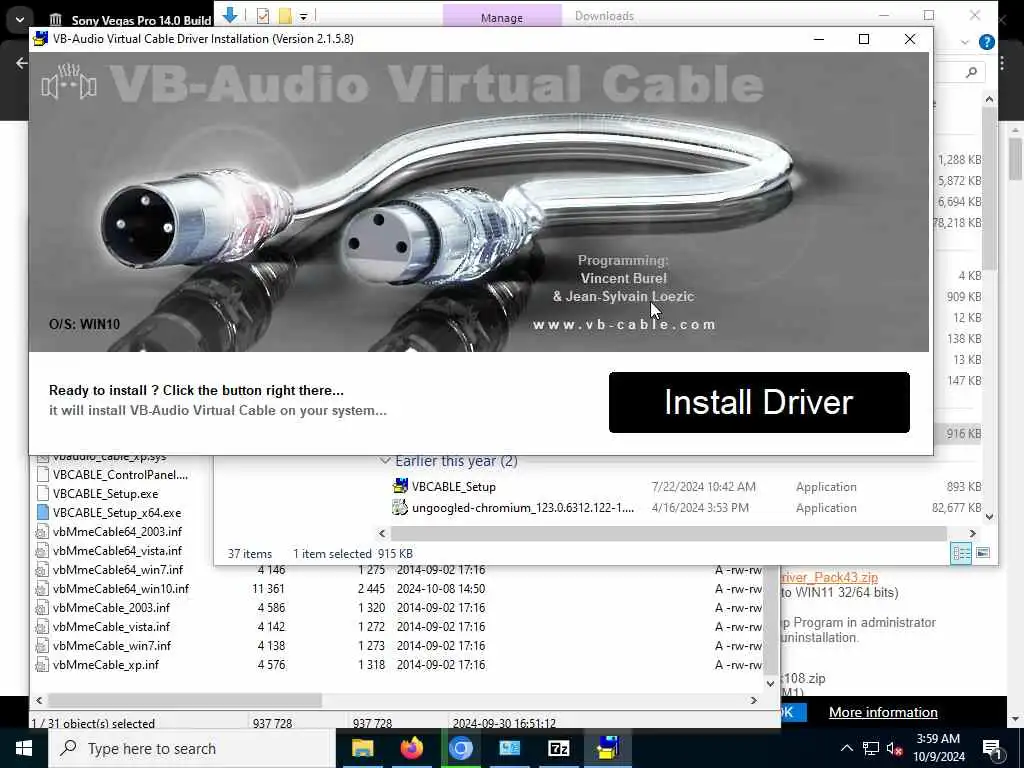Image resolution: width=1024 pixels, height=768 pixels.
Task: Click the blue OK button in browser
Action: click(x=793, y=712)
